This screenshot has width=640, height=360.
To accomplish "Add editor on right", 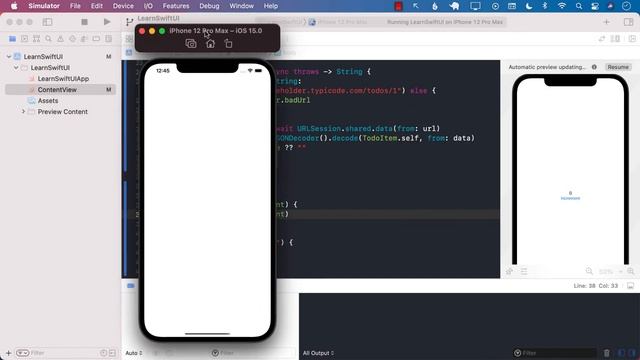I will (632, 39).
